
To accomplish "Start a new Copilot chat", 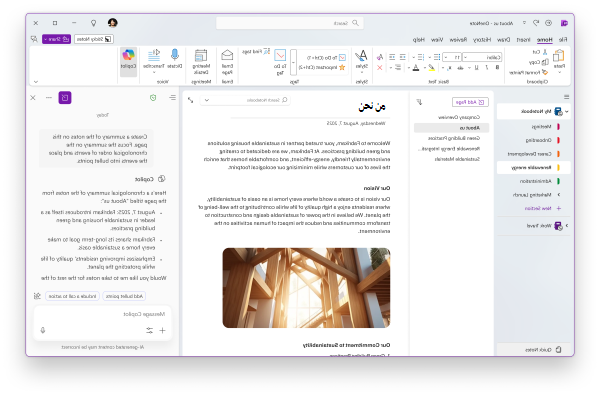I will pyautogui.click(x=65, y=98).
